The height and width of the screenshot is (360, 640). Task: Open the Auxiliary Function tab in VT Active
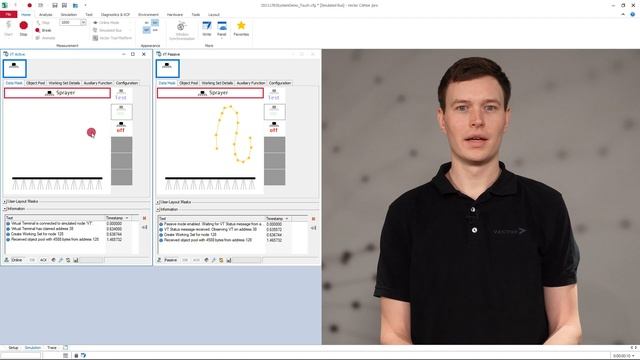coord(98,83)
